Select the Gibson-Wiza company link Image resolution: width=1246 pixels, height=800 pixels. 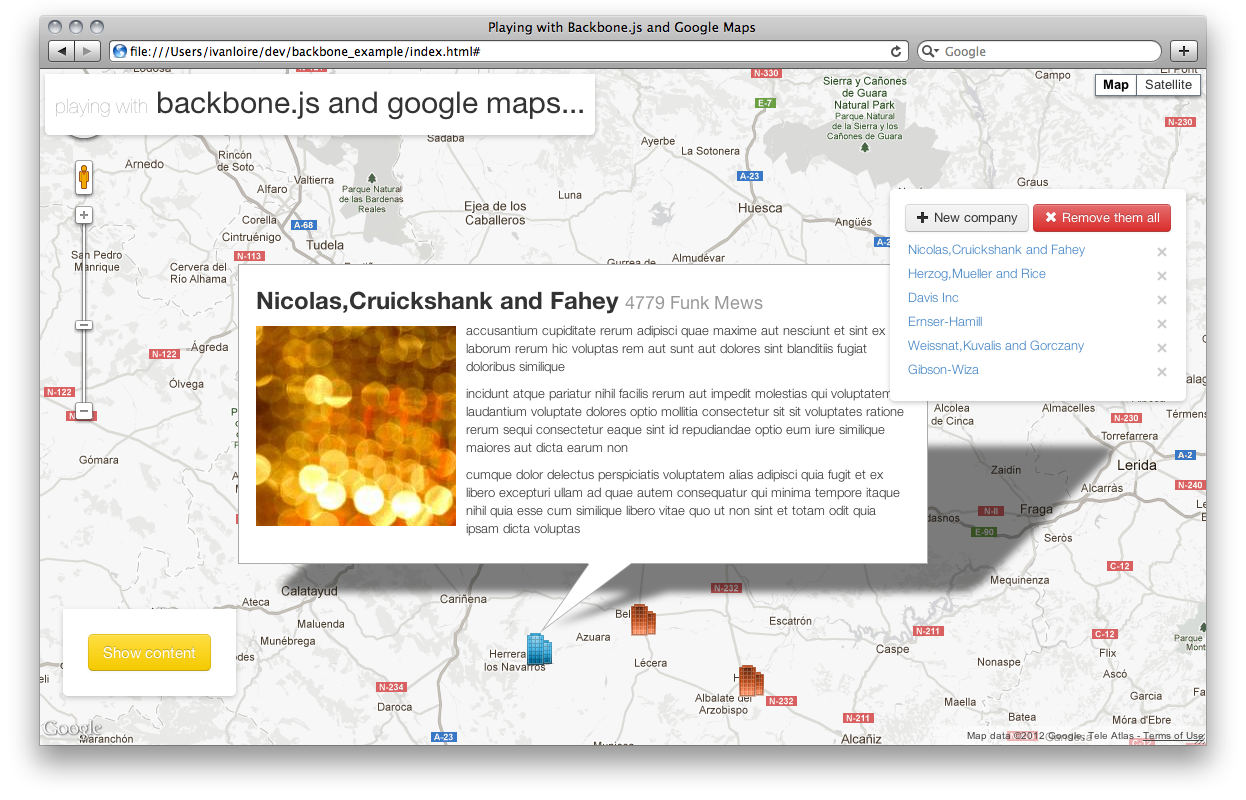[x=943, y=370]
